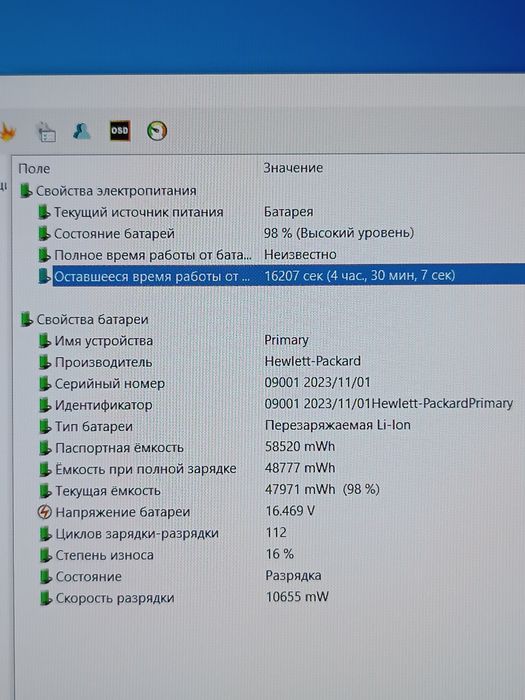Click the battery icon beside Степень износа
This screenshot has width=525, height=700.
tap(45, 555)
